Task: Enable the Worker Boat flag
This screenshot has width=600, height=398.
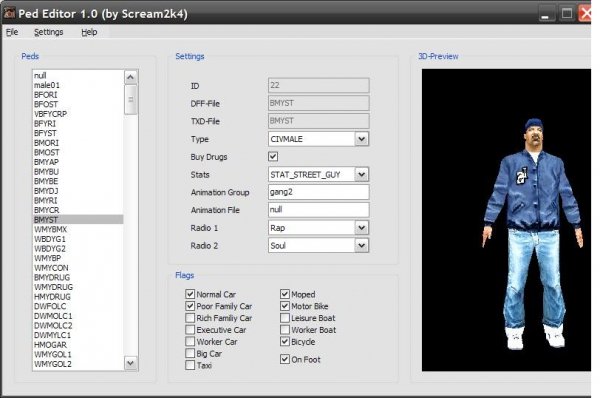Action: (285, 329)
